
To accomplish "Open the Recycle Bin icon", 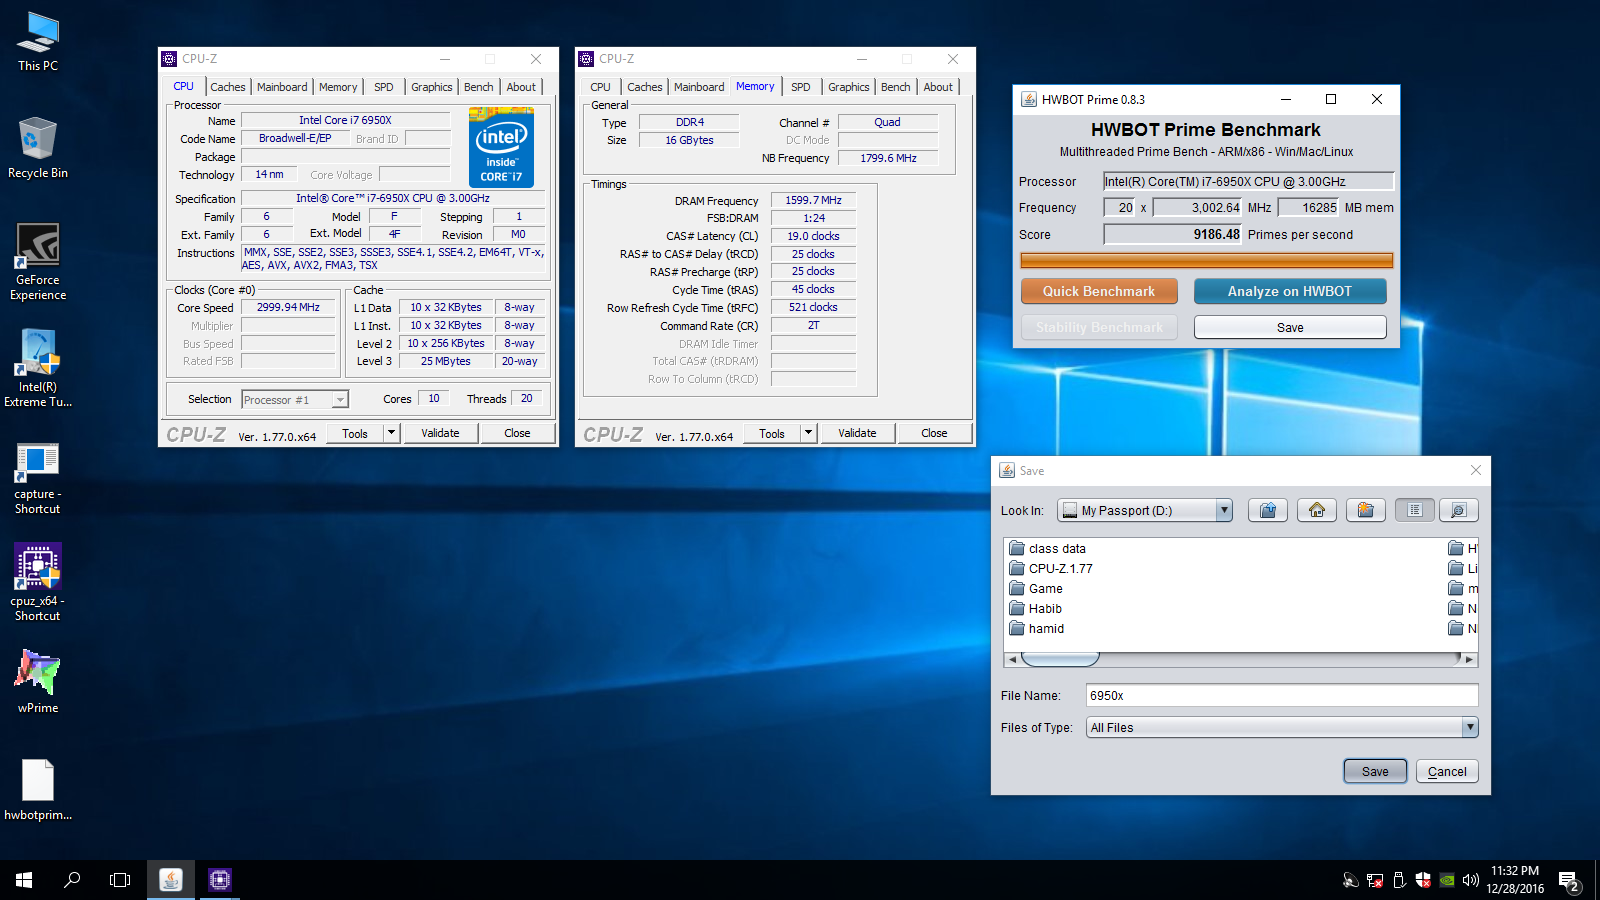I will [38, 147].
